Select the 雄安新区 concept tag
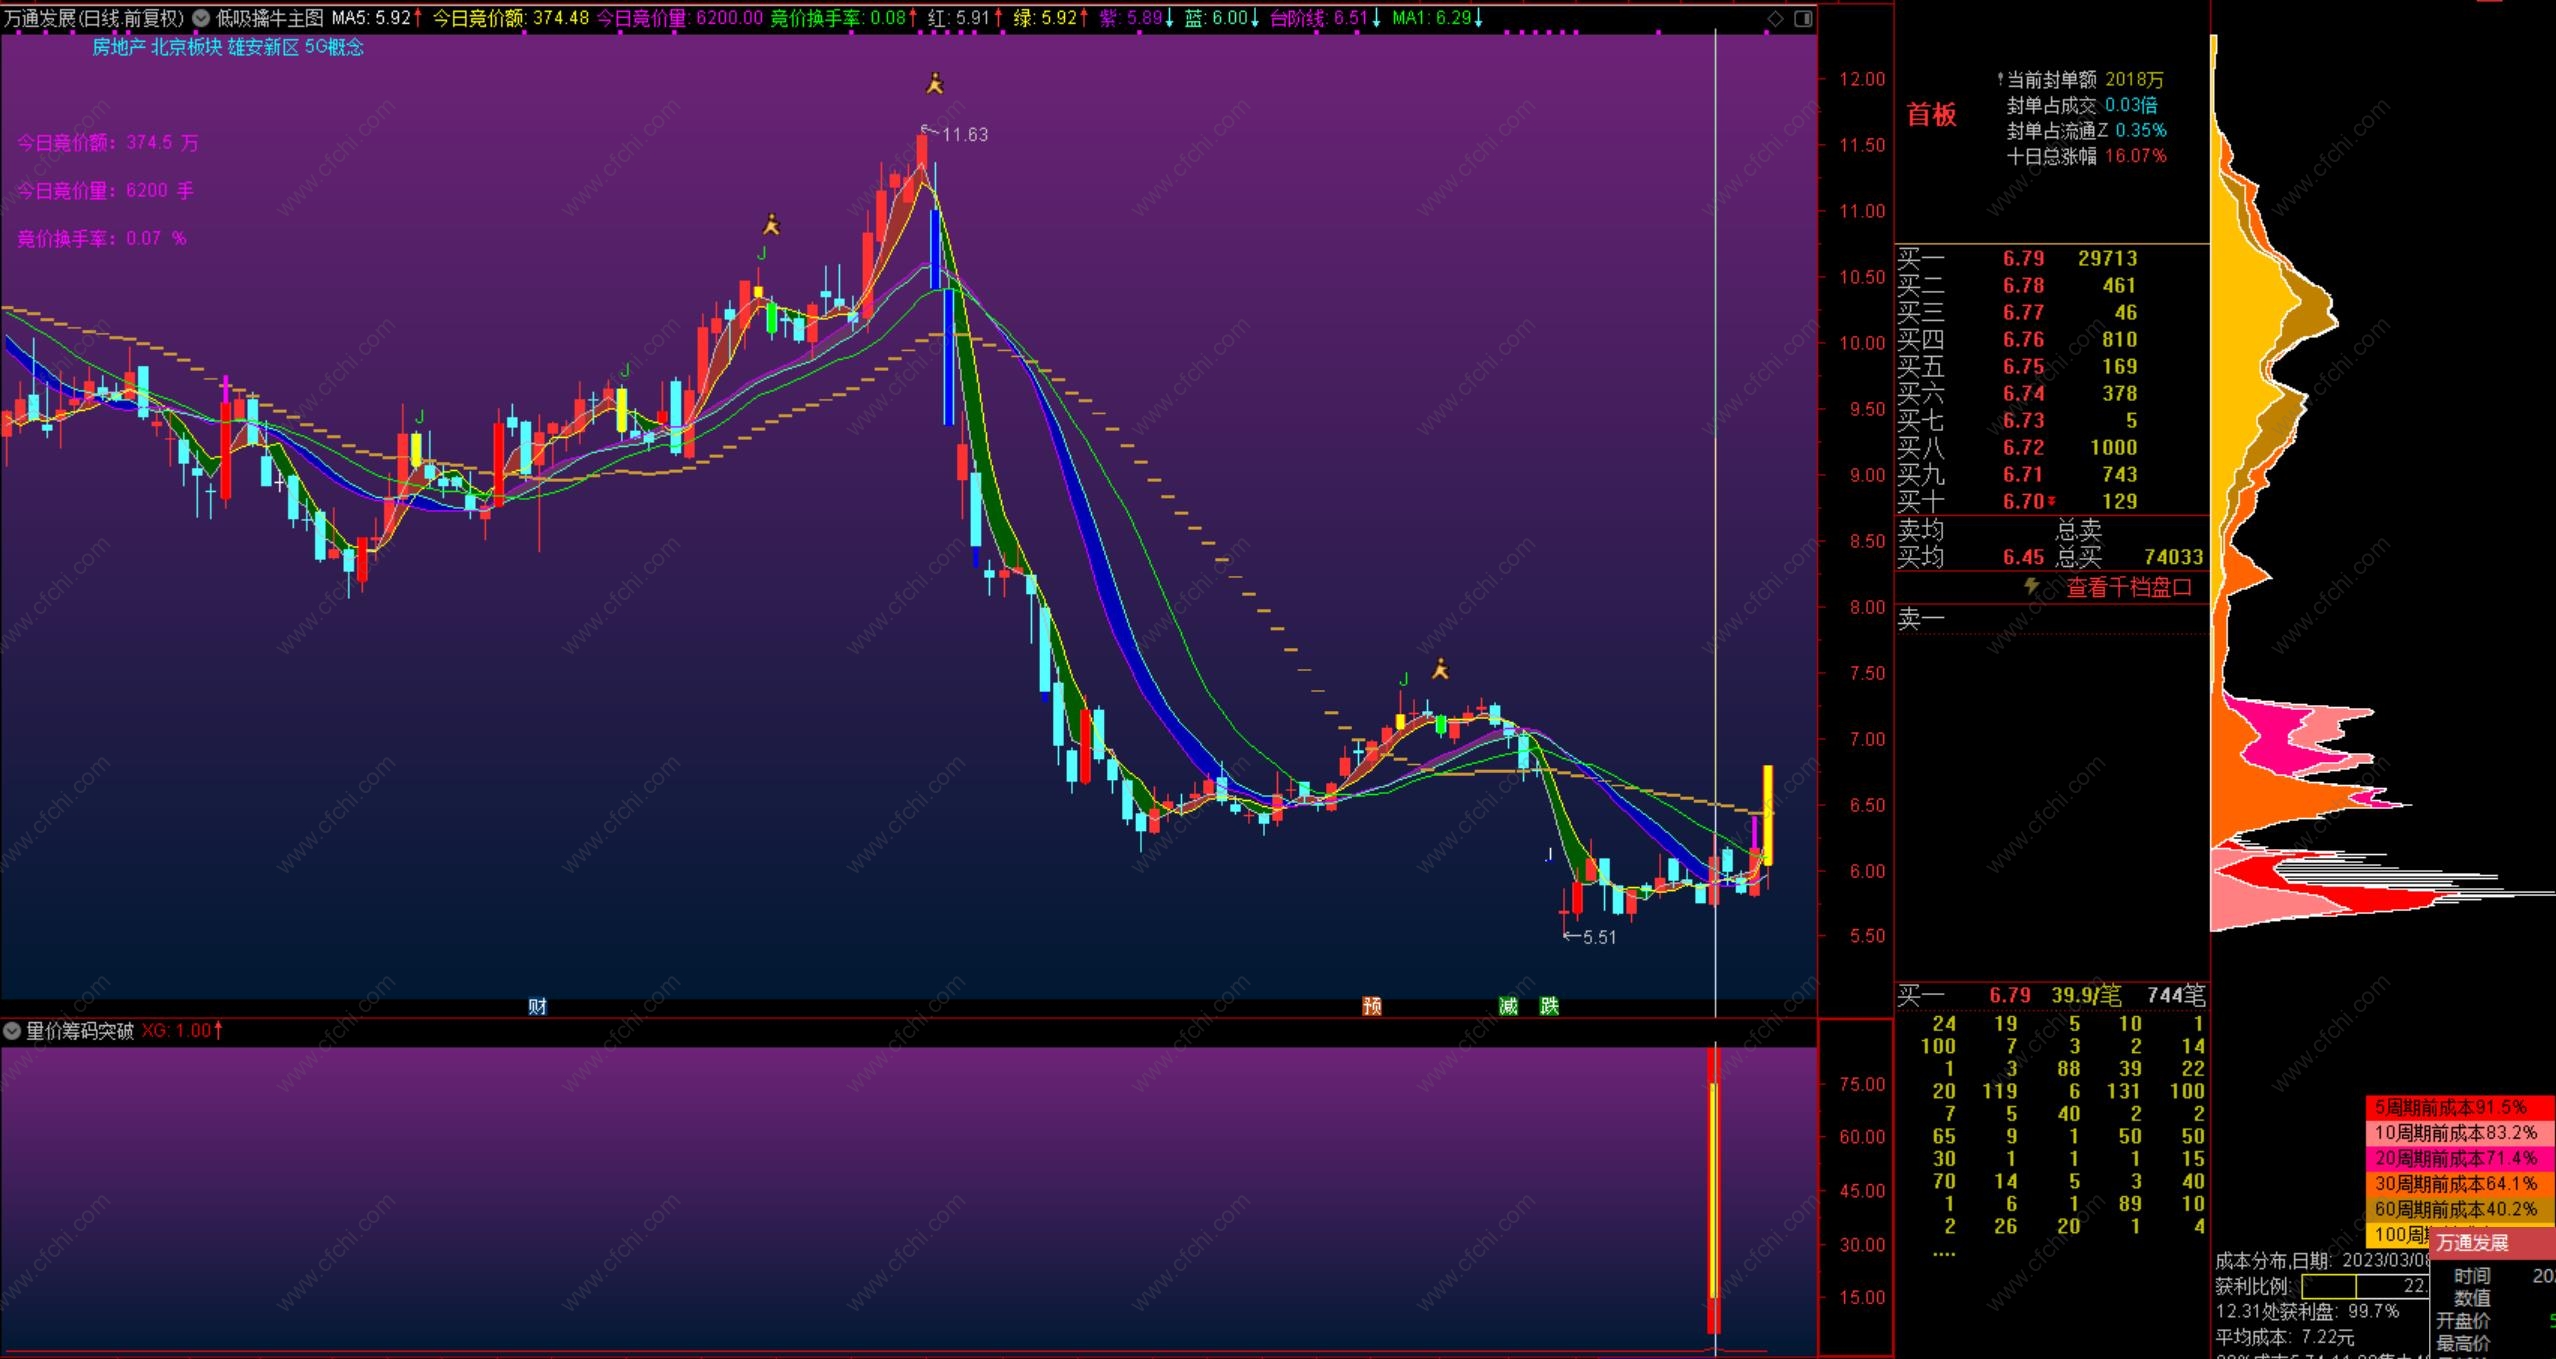 click(x=263, y=47)
